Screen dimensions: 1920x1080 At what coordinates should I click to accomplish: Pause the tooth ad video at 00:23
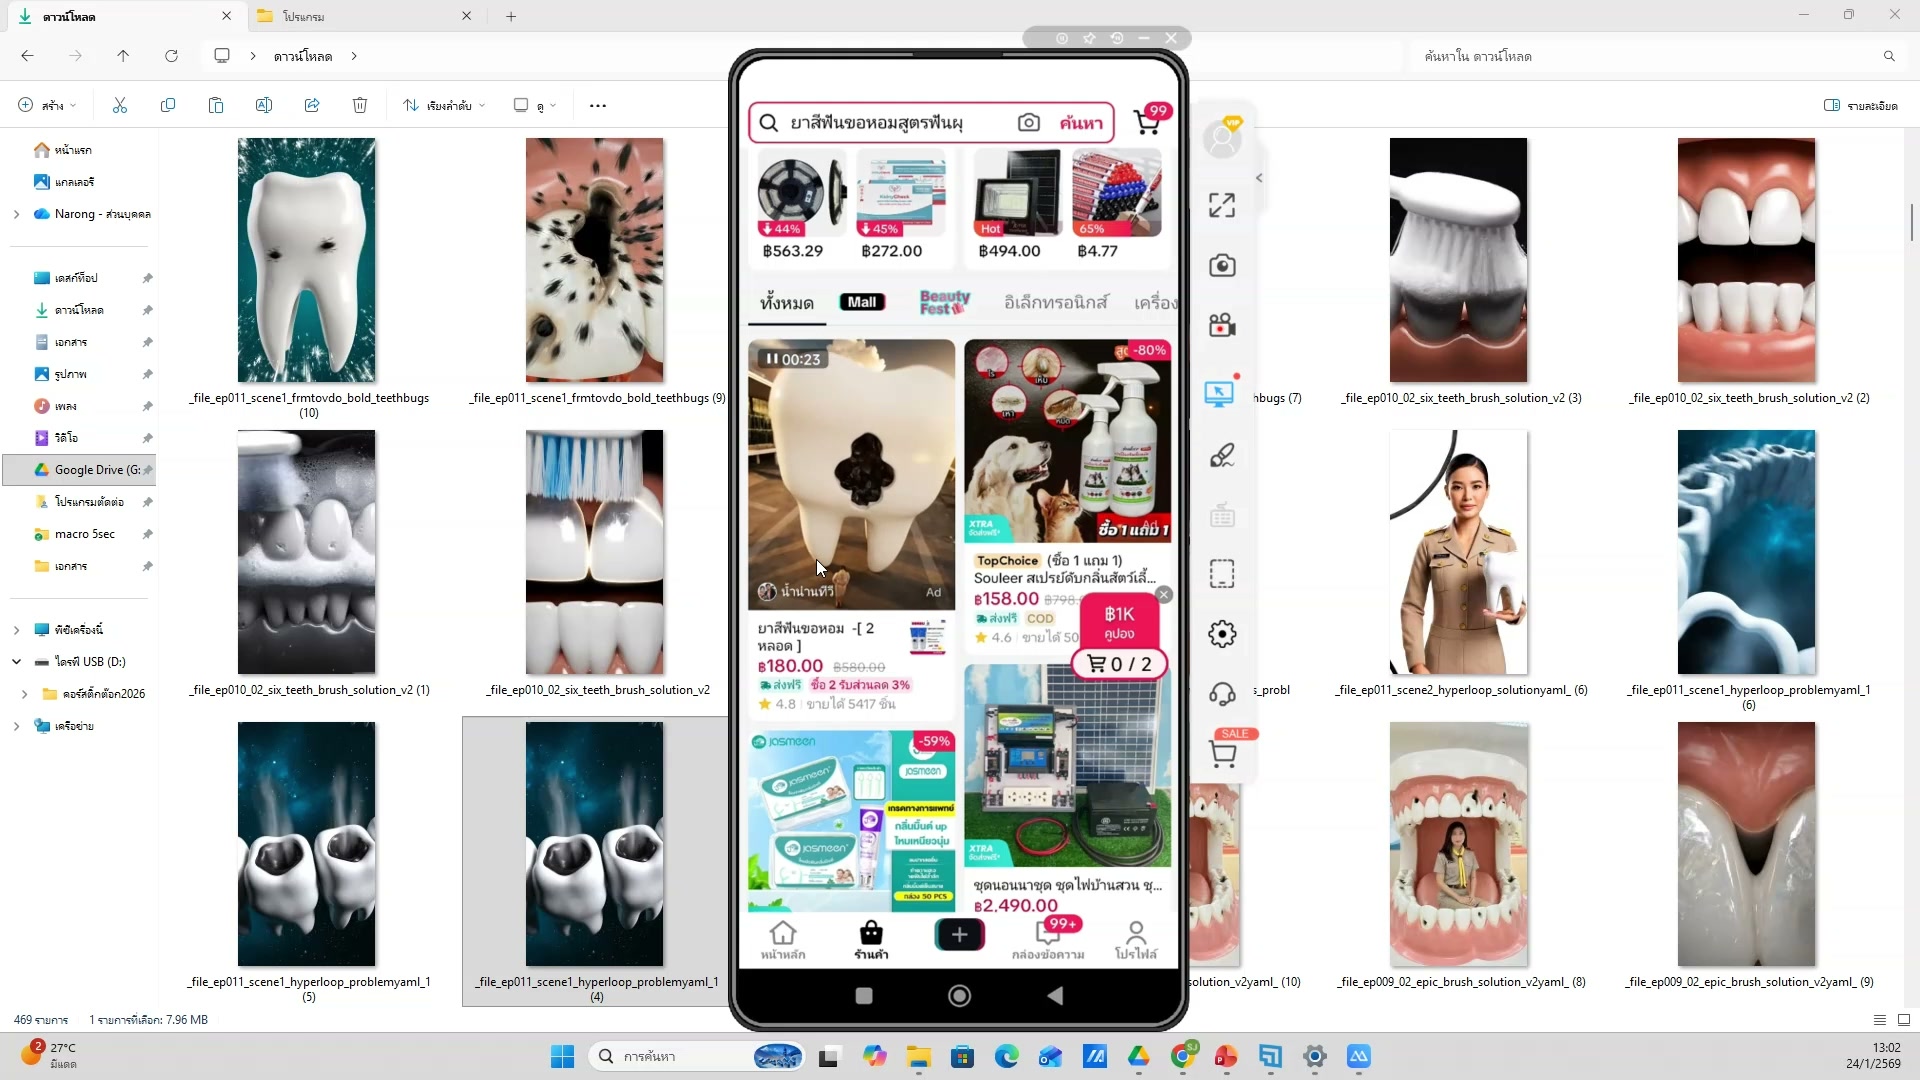click(772, 359)
